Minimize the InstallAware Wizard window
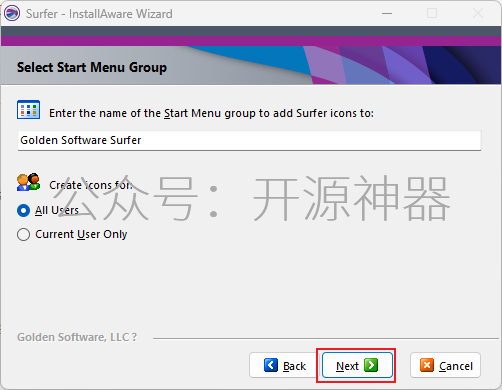This screenshot has height=390, width=502. pyautogui.click(x=387, y=14)
